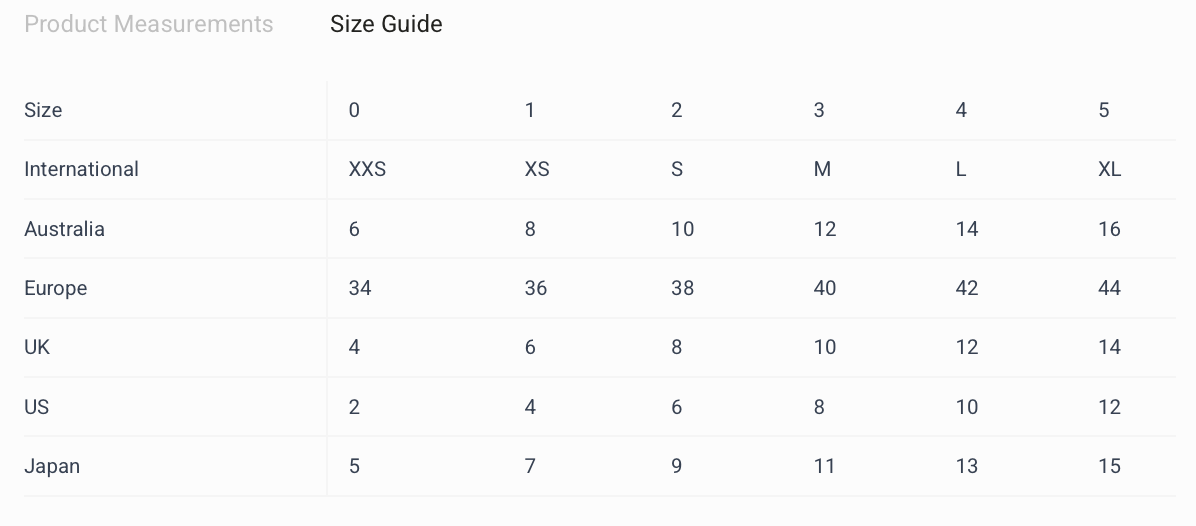Click the US row label
The image size is (1196, 526).
(x=36, y=407)
